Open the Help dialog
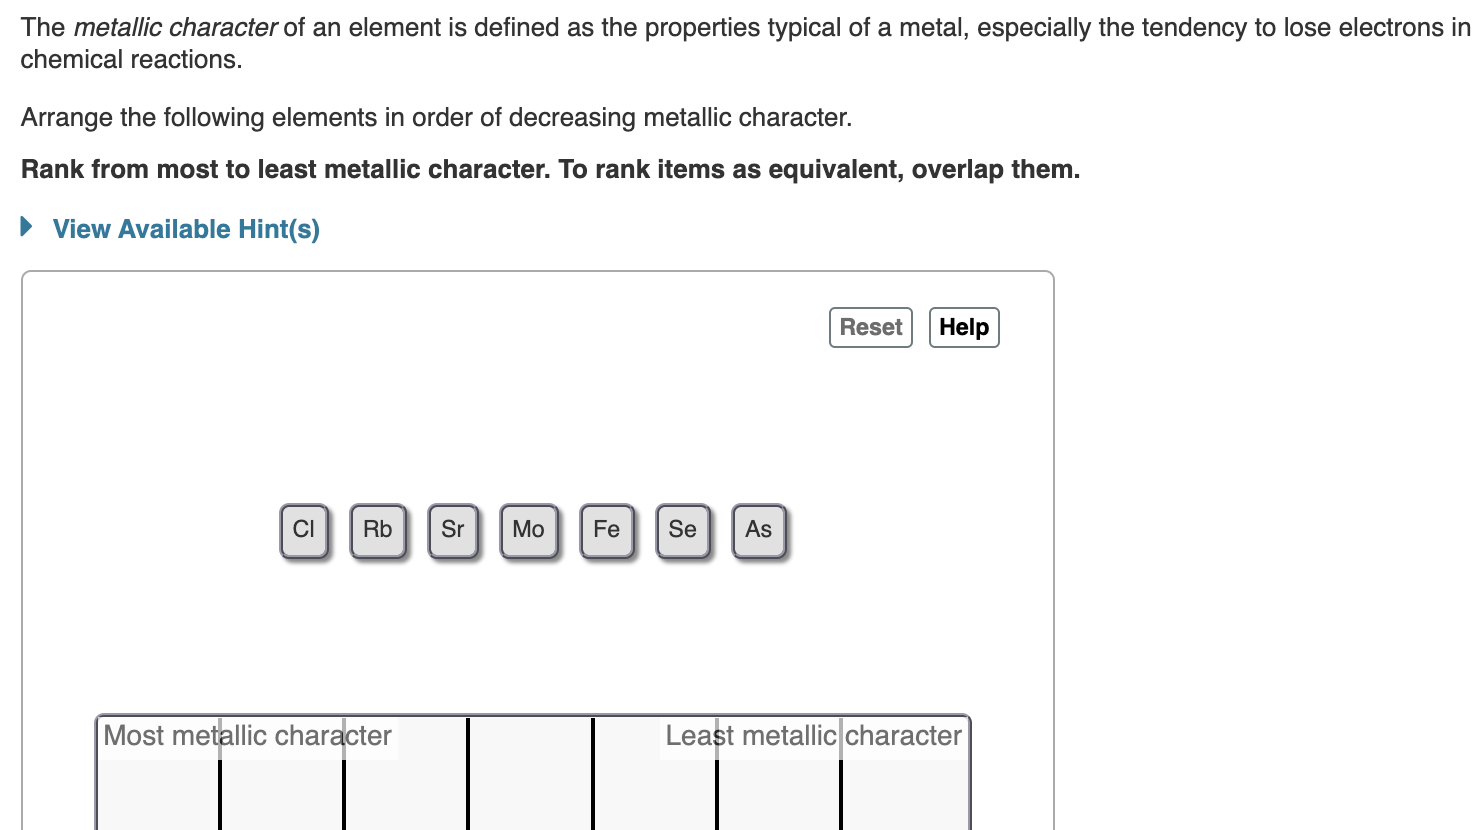 pos(963,327)
